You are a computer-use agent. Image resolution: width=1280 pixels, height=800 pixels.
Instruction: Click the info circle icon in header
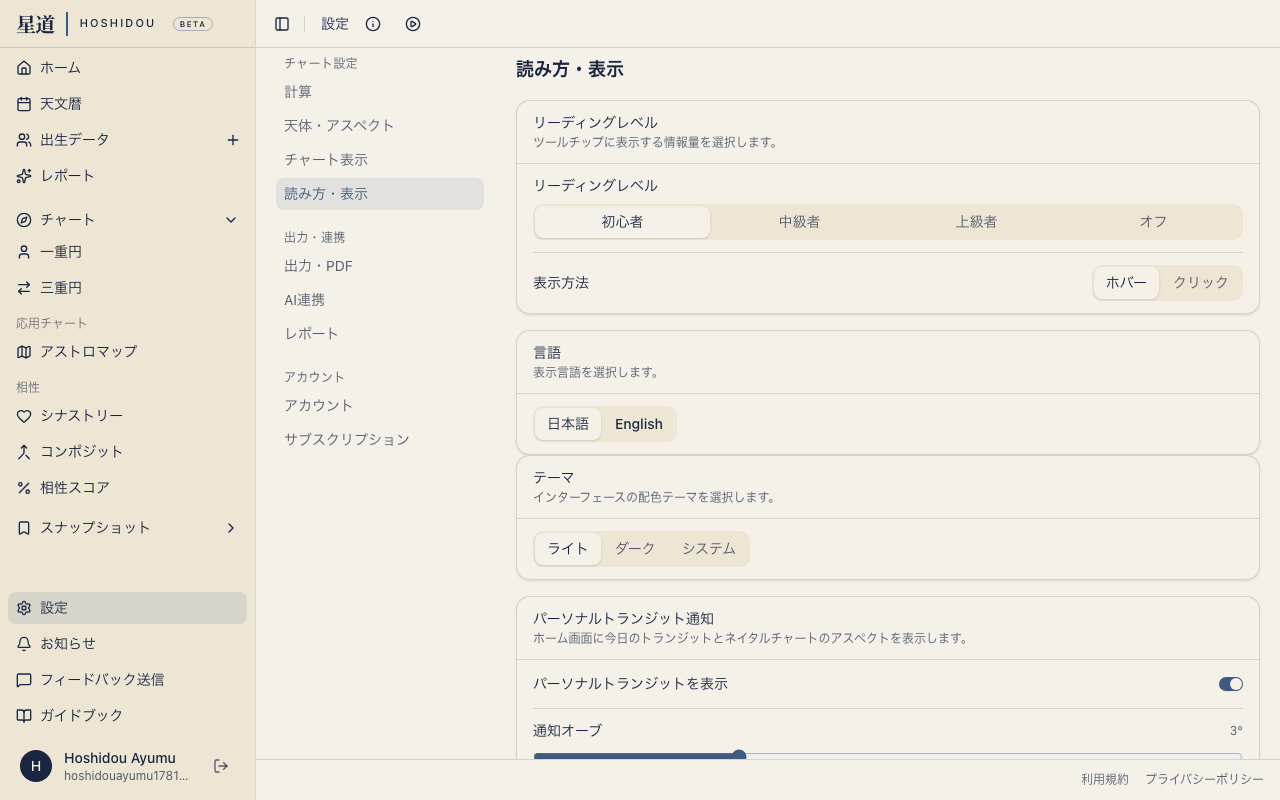coord(373,24)
